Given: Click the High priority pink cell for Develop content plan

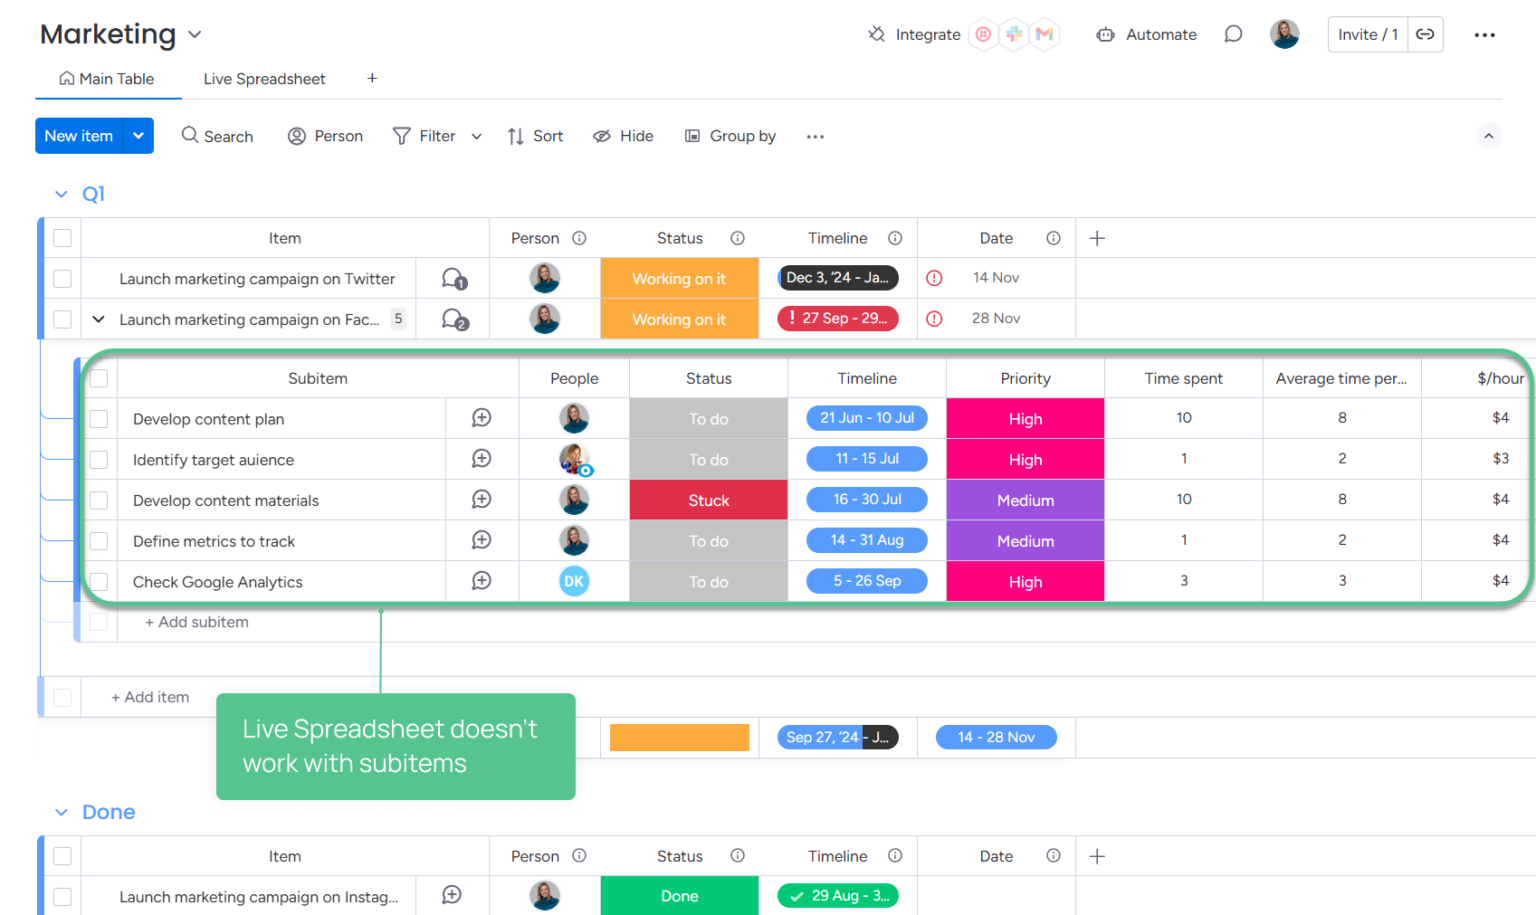Looking at the screenshot, I should click(x=1025, y=418).
